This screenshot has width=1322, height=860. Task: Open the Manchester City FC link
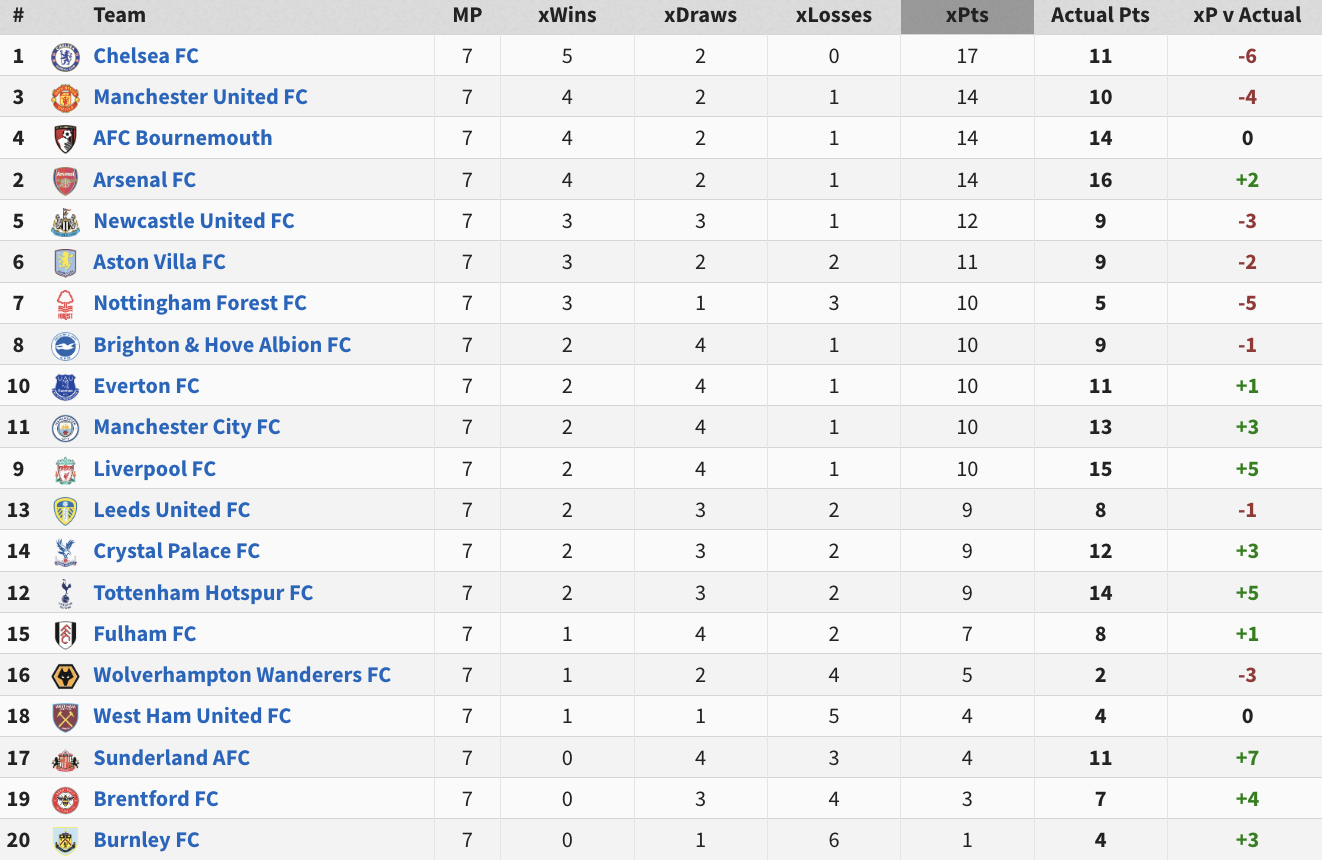pyautogui.click(x=186, y=427)
